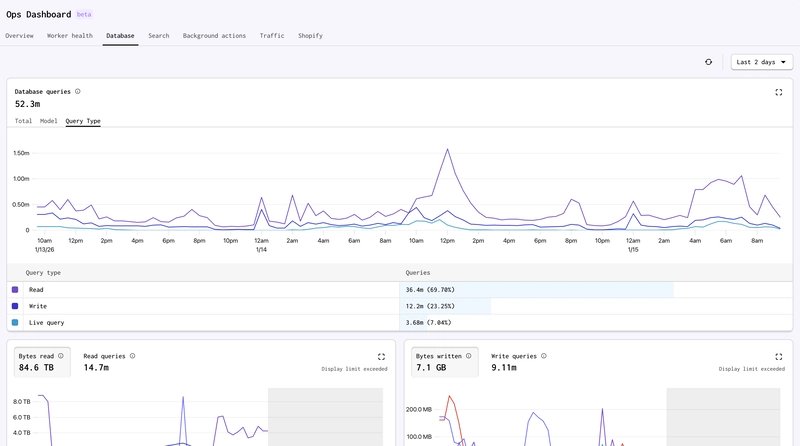Image resolution: width=800 pixels, height=446 pixels.
Task: Toggle the Read queries metric card
Action: [x=109, y=362]
